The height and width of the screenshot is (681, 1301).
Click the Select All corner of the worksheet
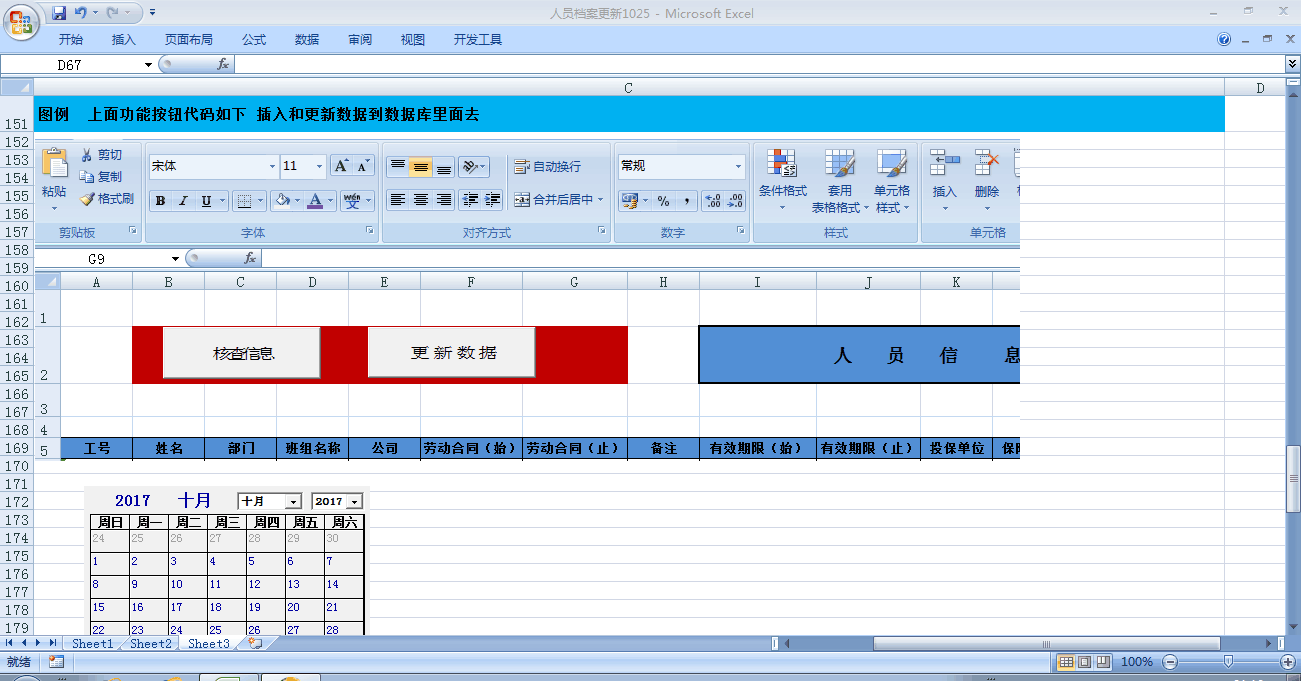17,88
